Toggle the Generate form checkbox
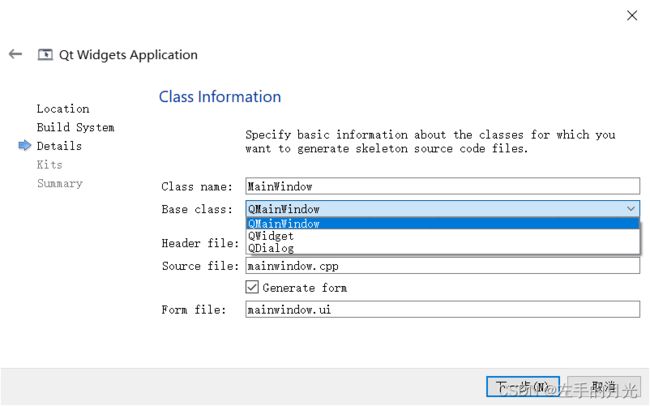Viewport: 650px width, 406px height. coord(252,287)
